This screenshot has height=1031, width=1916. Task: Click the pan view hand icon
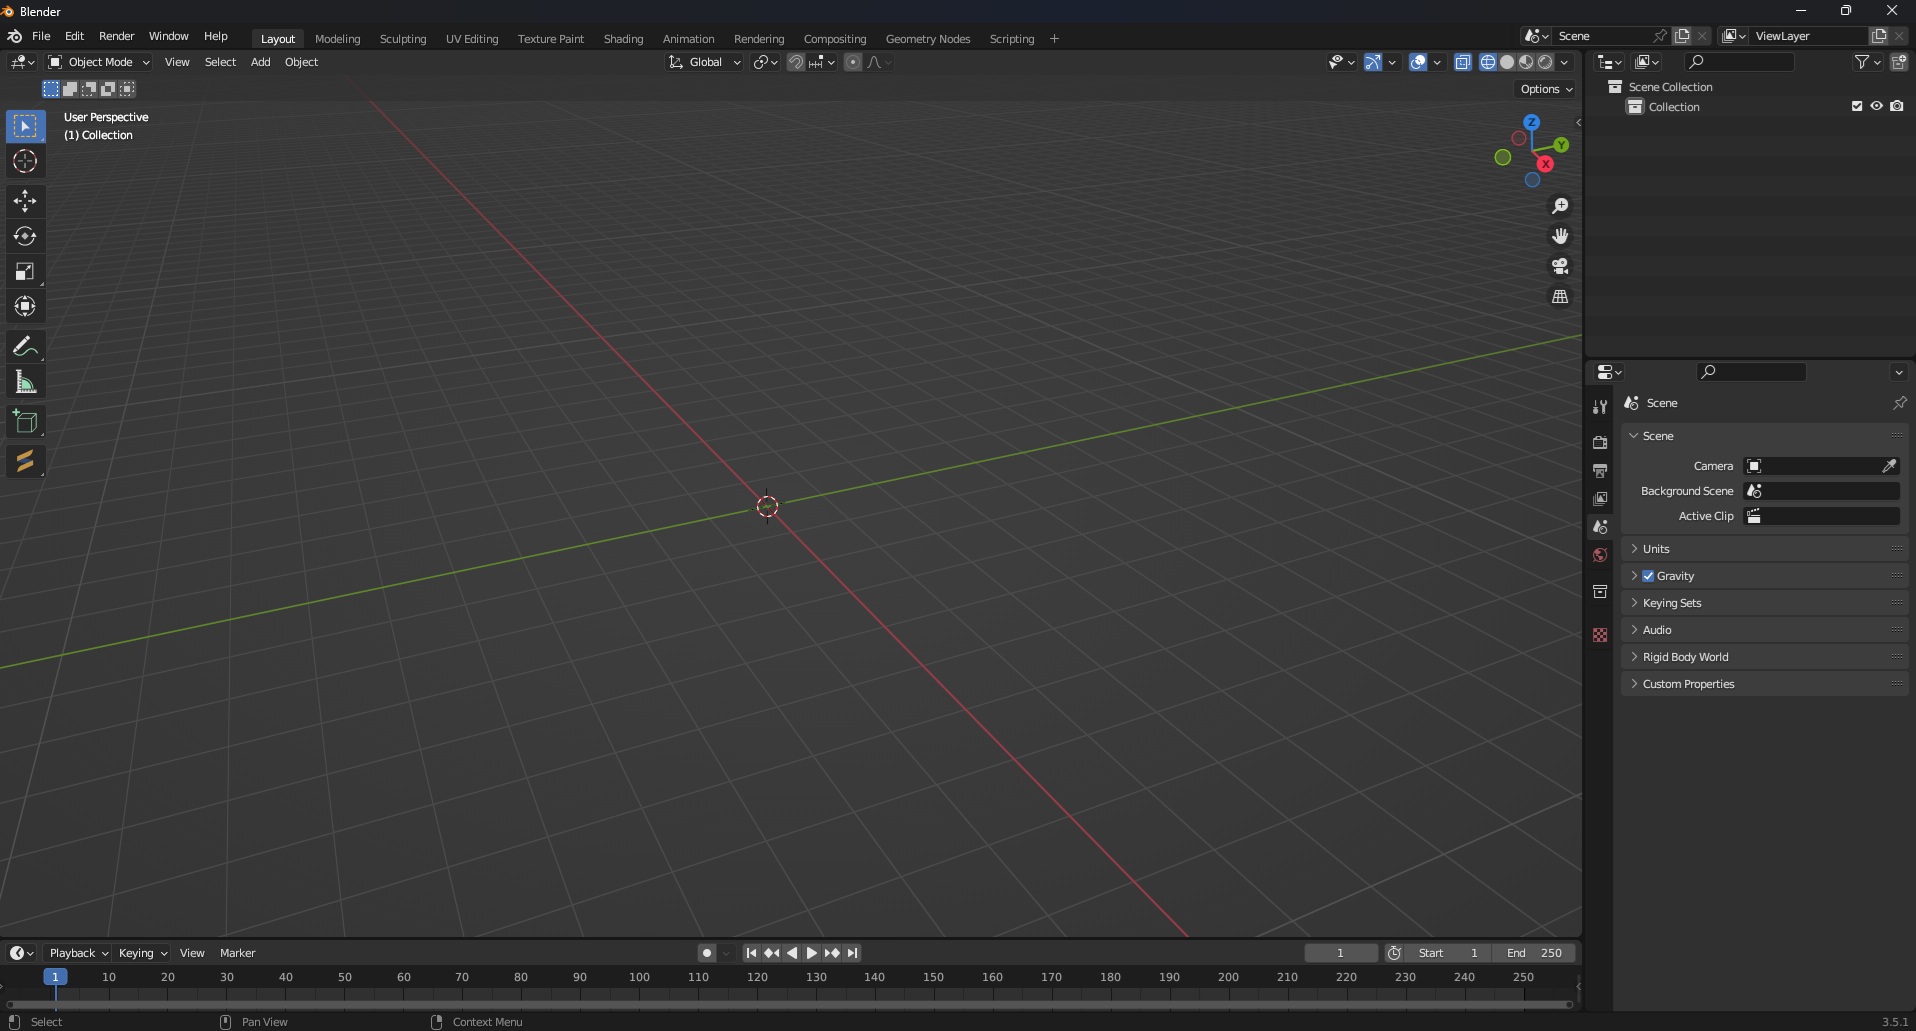(x=1560, y=236)
